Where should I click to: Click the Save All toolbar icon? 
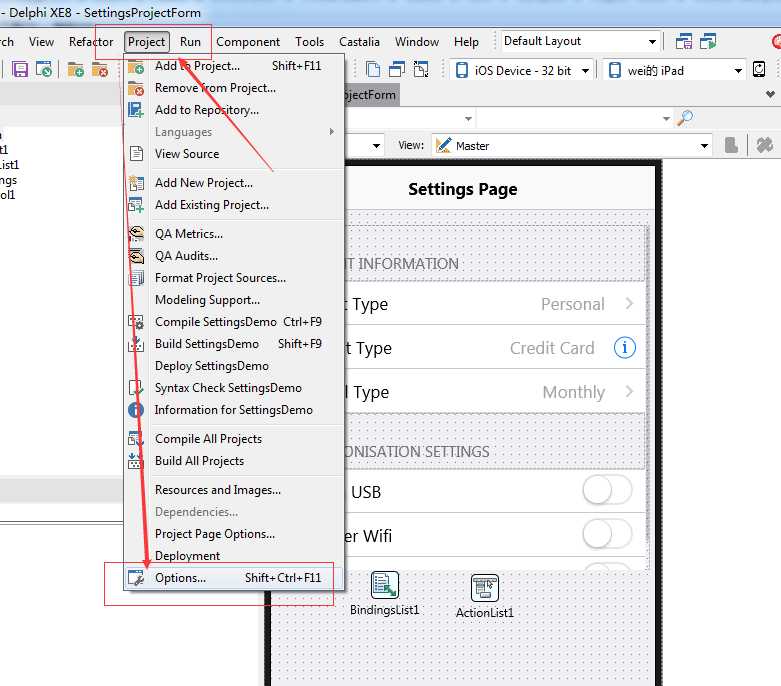pyautogui.click(x=43, y=69)
